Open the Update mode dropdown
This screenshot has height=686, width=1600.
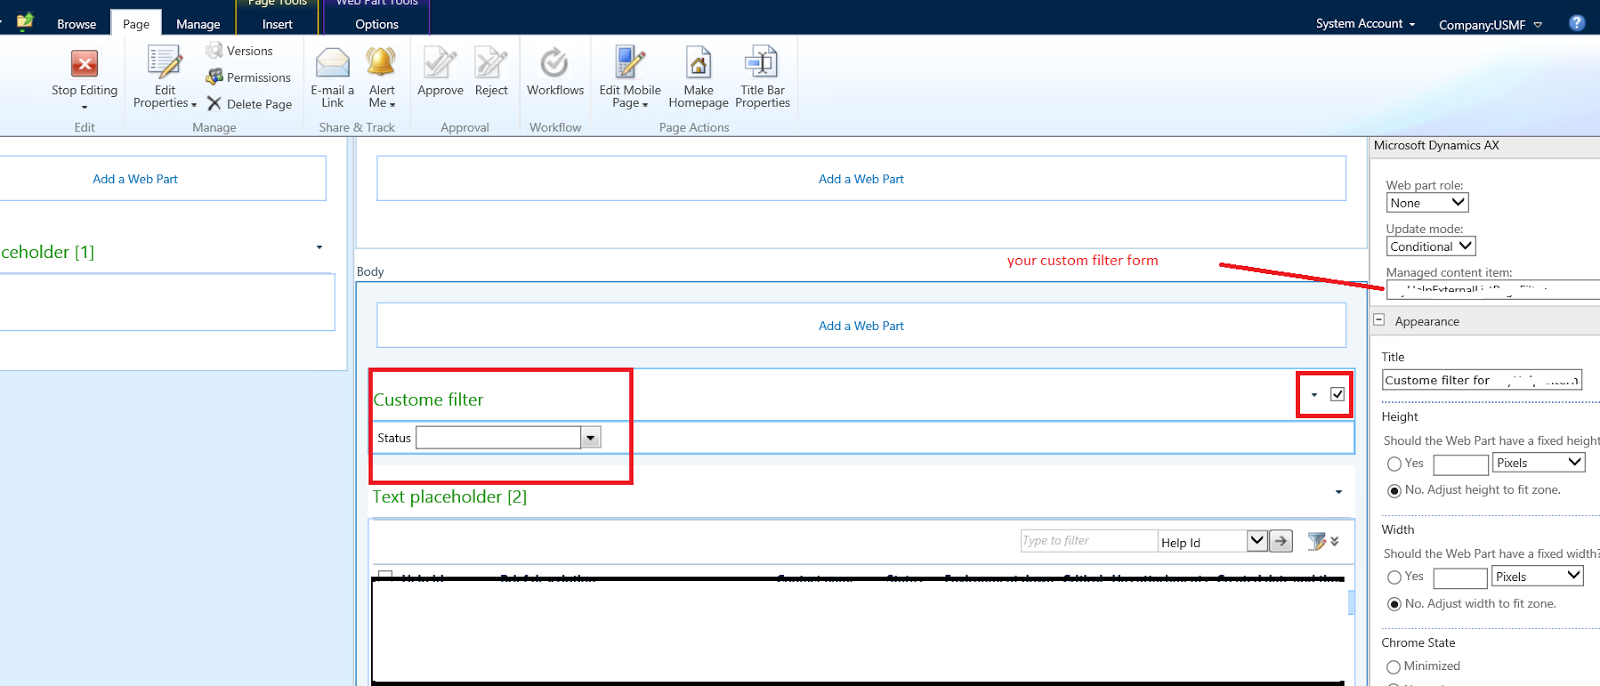pyautogui.click(x=1431, y=246)
